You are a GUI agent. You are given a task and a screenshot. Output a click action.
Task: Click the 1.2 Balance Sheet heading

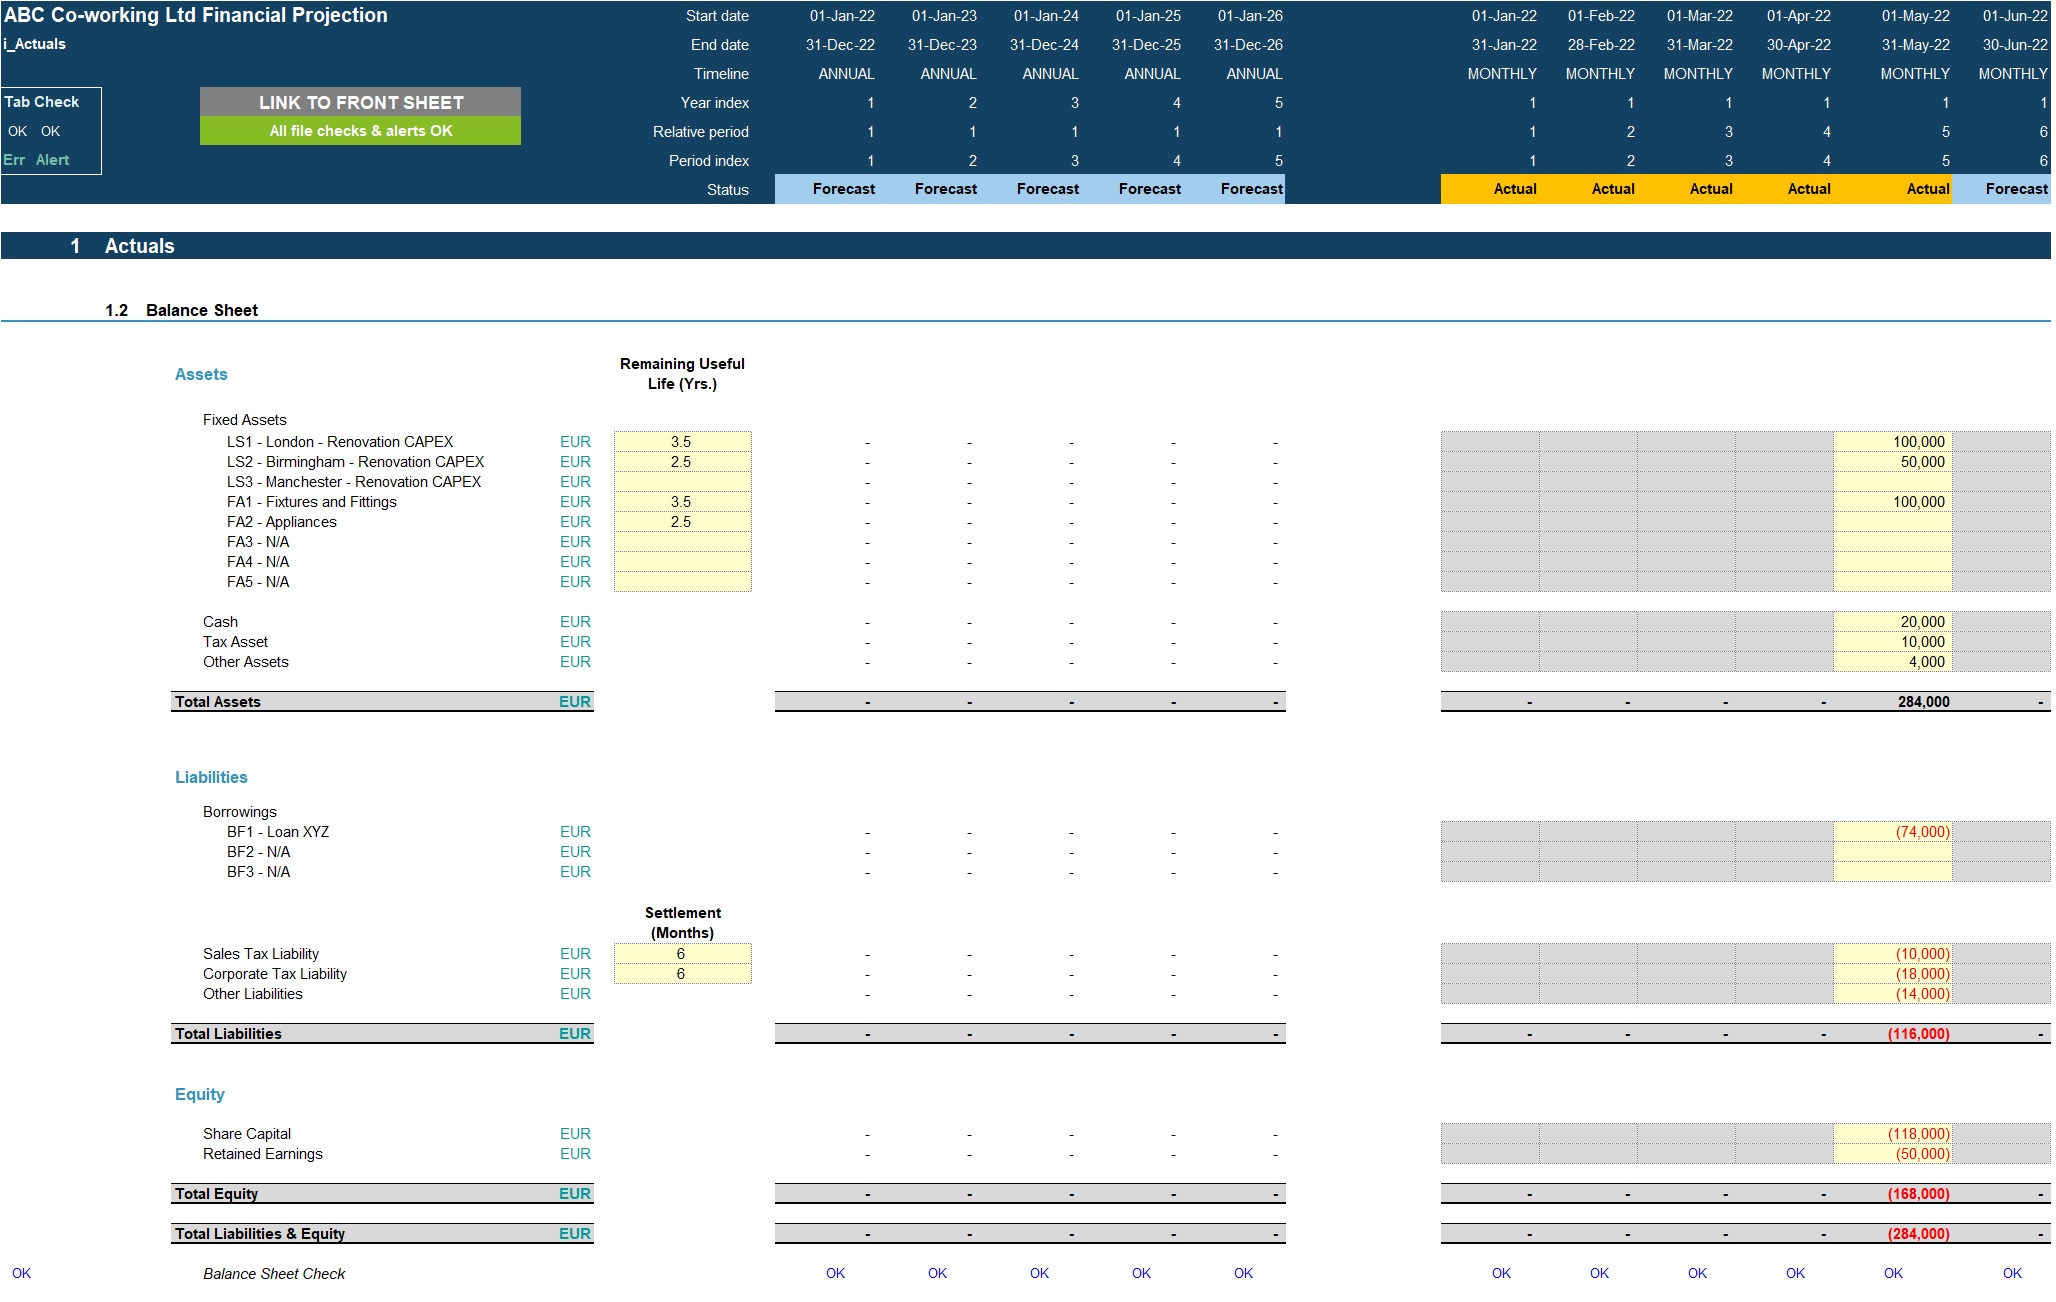[x=181, y=310]
